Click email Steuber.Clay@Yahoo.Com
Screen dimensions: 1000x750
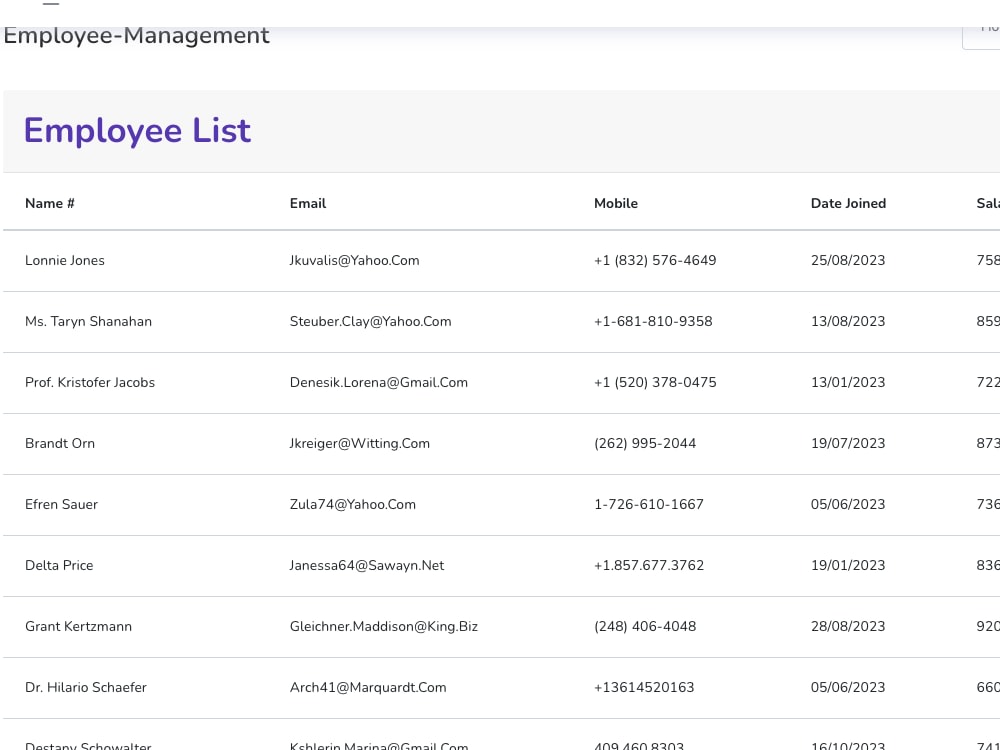(x=371, y=321)
